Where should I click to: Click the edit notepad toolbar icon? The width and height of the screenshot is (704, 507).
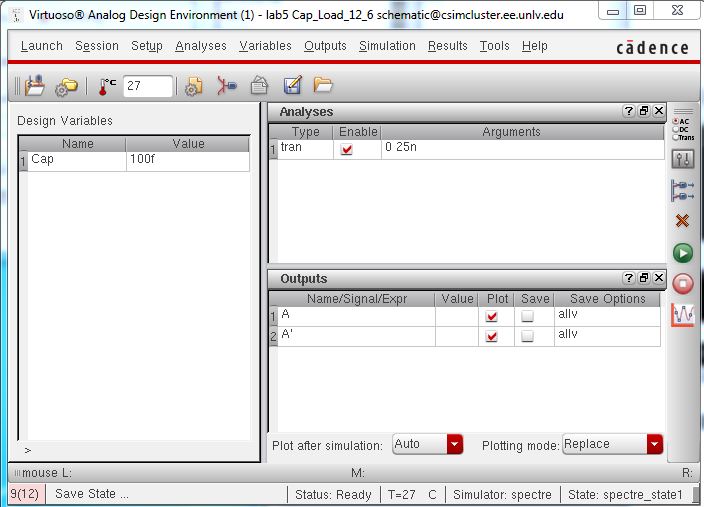point(292,85)
